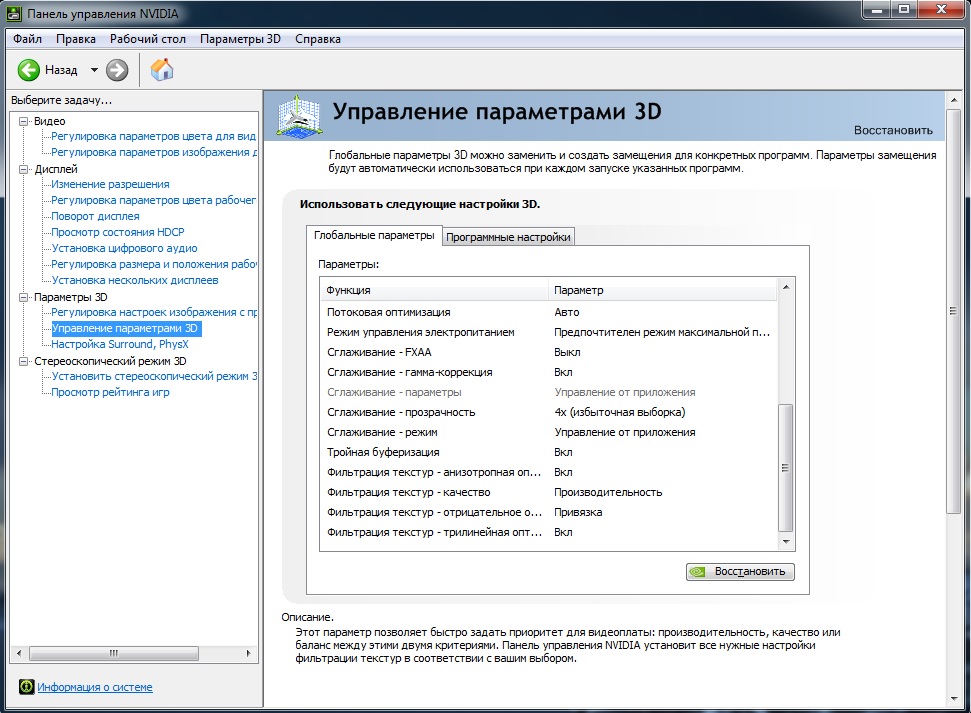Click the main page scrollbar thumb

pyautogui.click(x=954, y=311)
